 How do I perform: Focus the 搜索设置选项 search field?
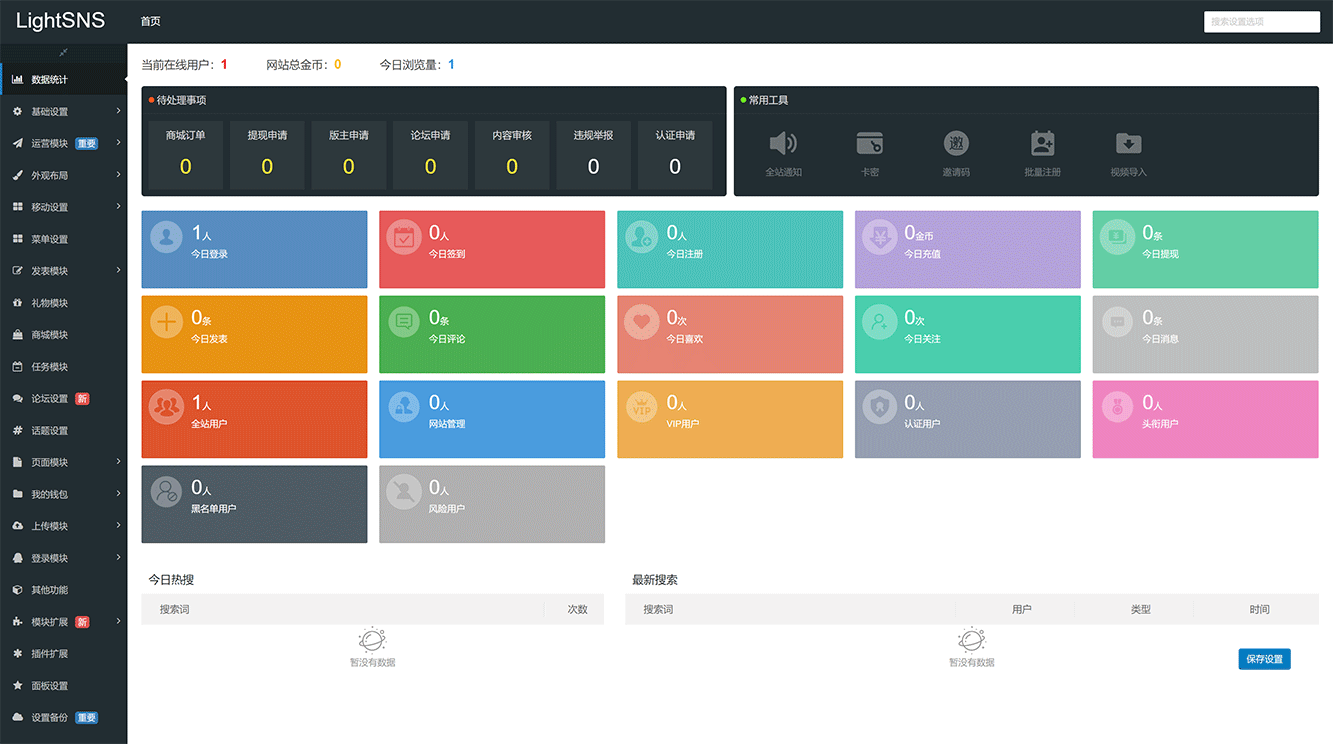click(x=1261, y=21)
